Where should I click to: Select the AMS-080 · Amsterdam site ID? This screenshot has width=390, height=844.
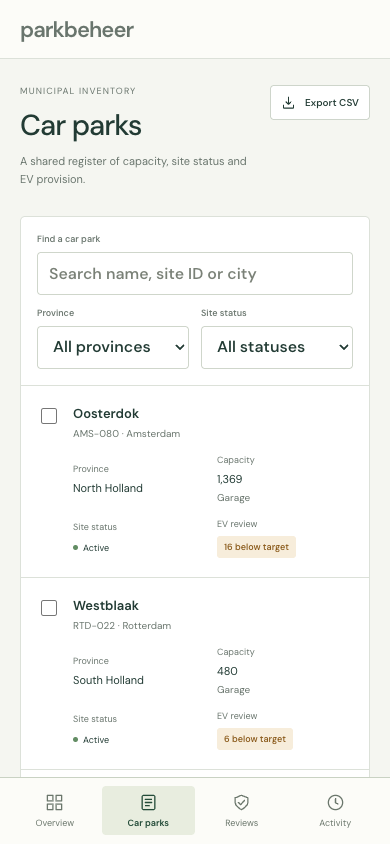pyautogui.click(x=126, y=434)
